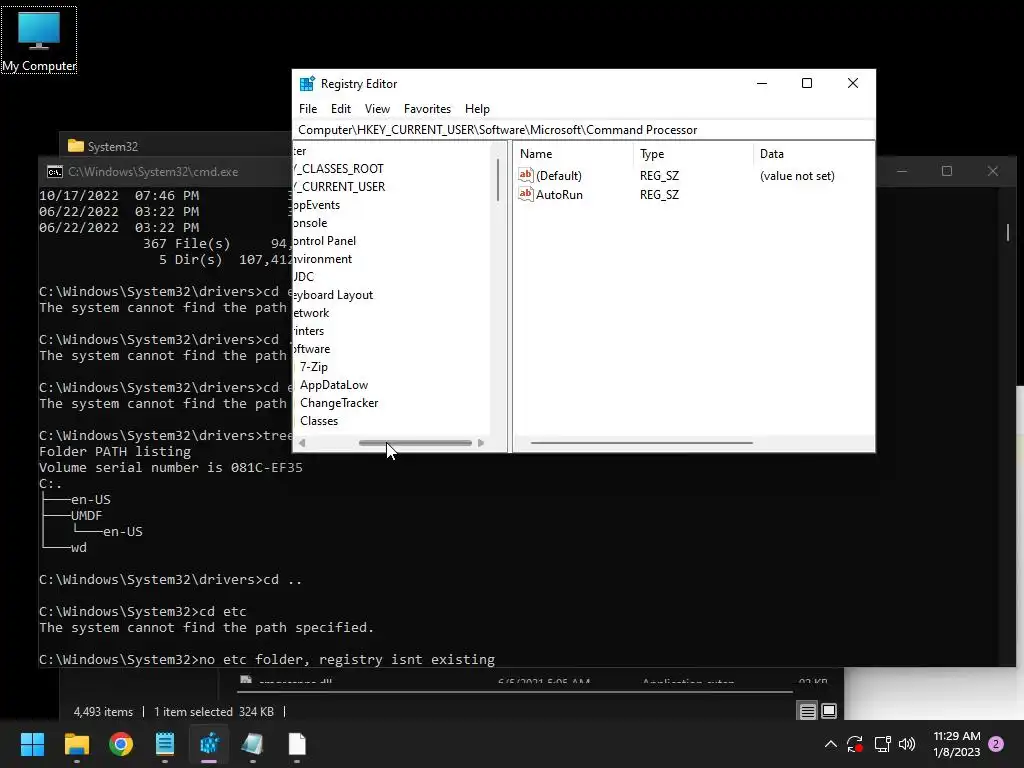Open the My Computer desktop icon
Viewport: 1024px width, 768px height.
[x=39, y=40]
